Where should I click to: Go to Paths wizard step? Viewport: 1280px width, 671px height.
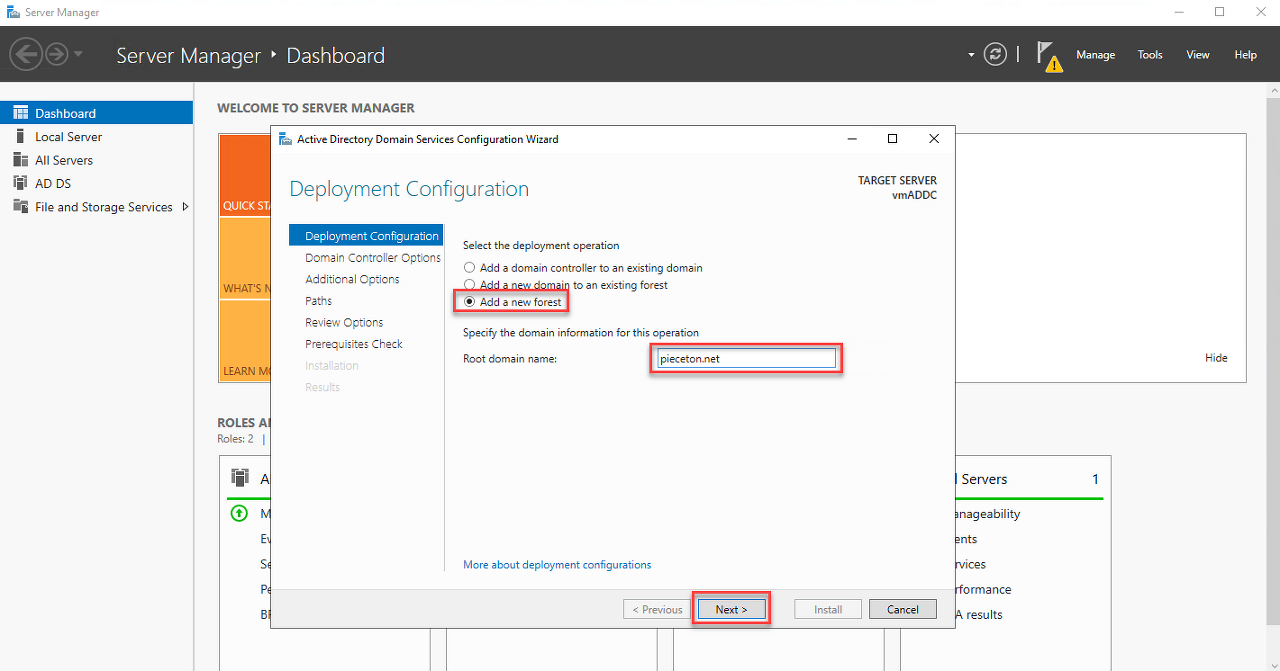click(x=318, y=301)
